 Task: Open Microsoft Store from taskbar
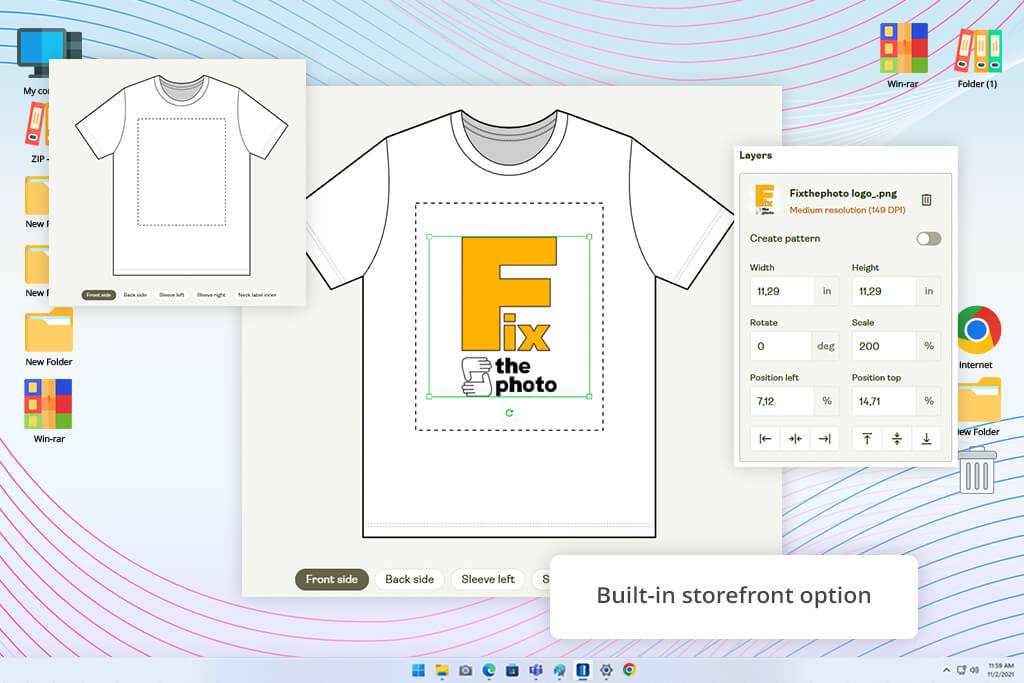512,669
